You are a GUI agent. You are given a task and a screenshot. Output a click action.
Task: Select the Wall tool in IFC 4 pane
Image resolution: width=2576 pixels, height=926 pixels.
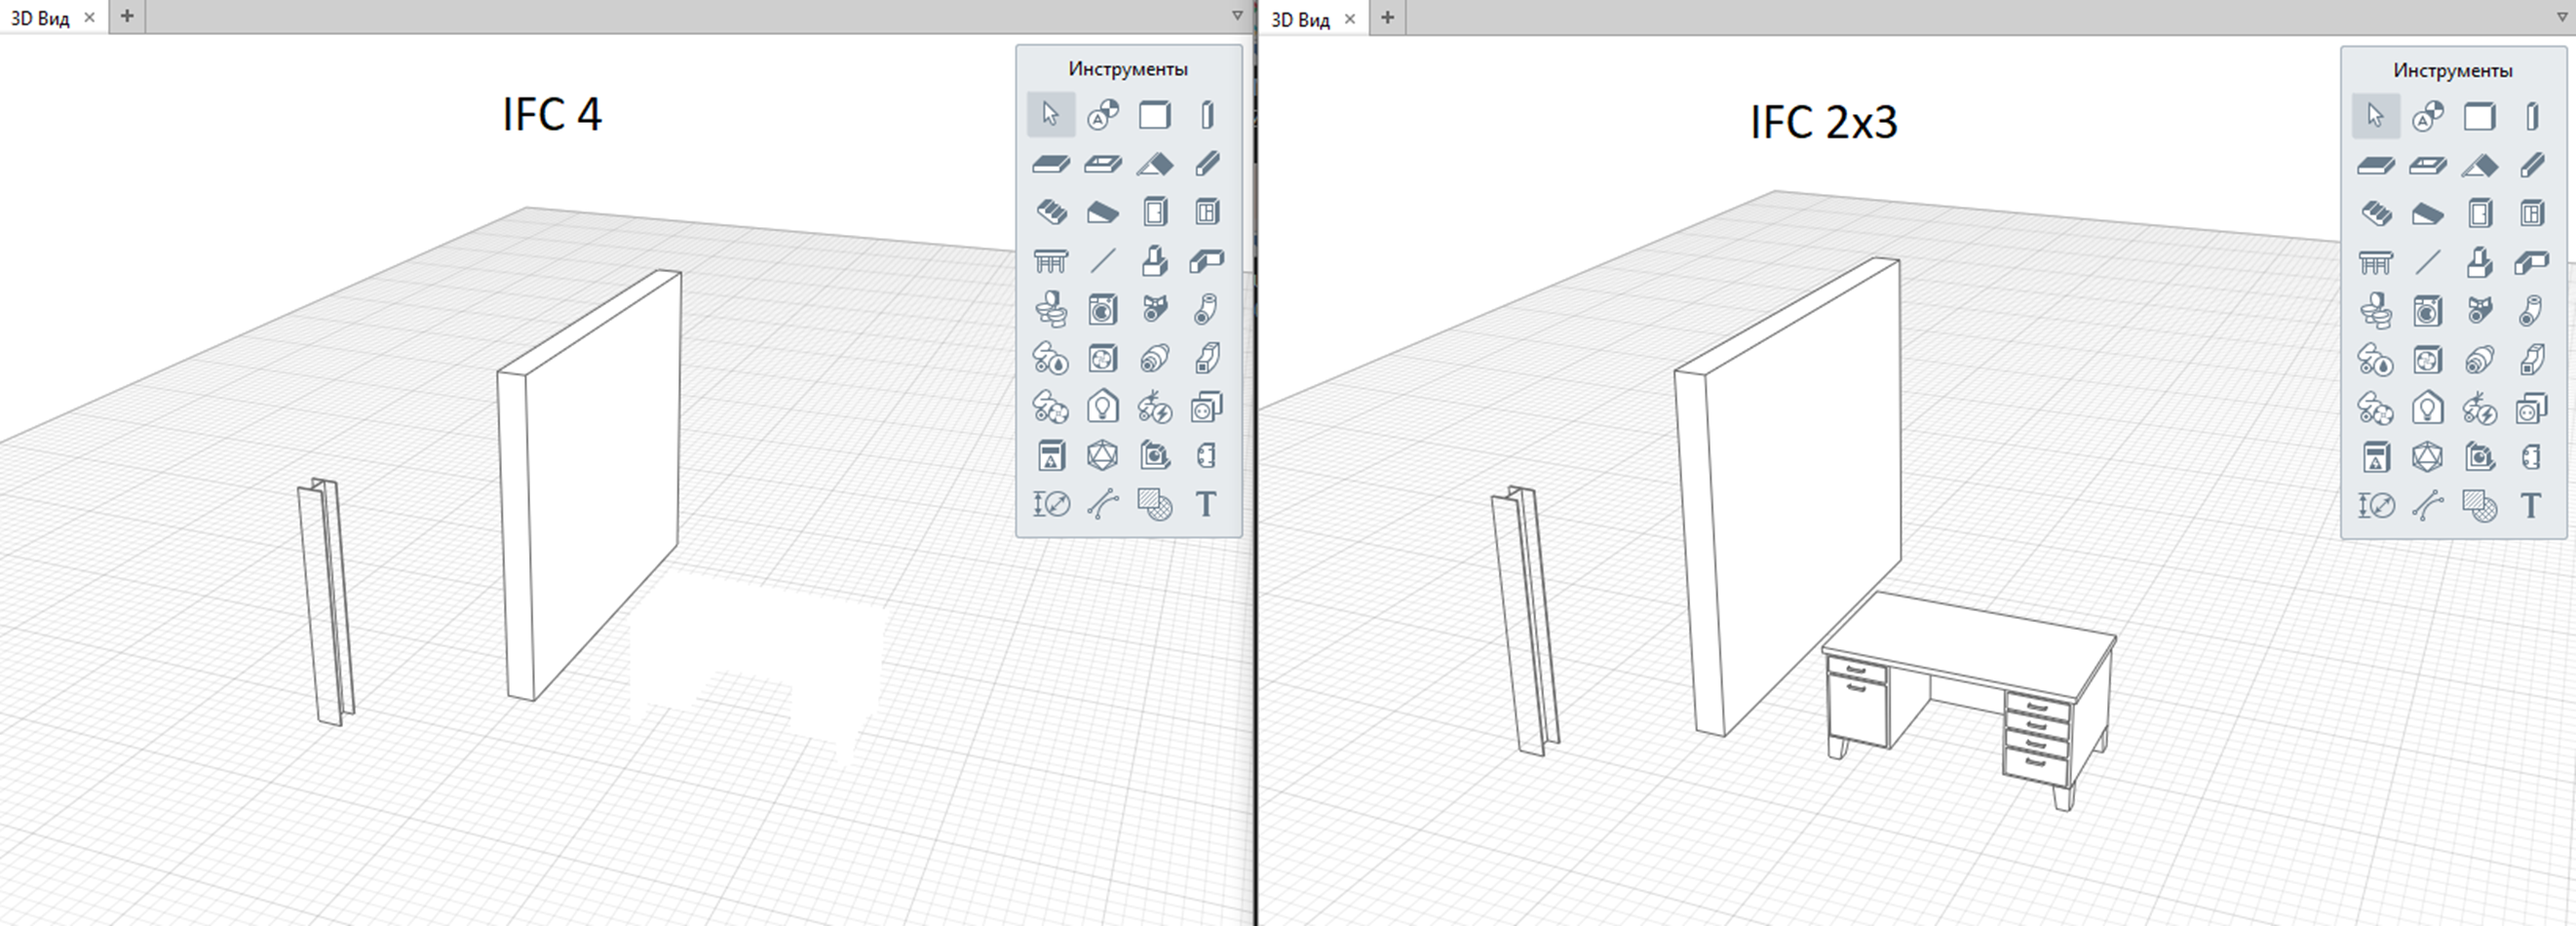(x=1154, y=115)
